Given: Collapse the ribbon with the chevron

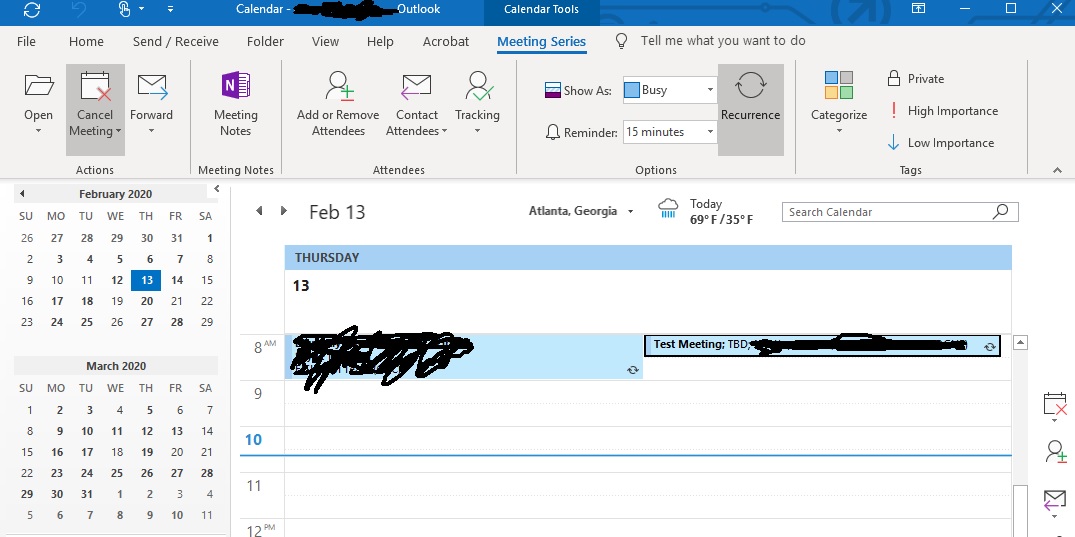Looking at the screenshot, I should tap(1057, 170).
